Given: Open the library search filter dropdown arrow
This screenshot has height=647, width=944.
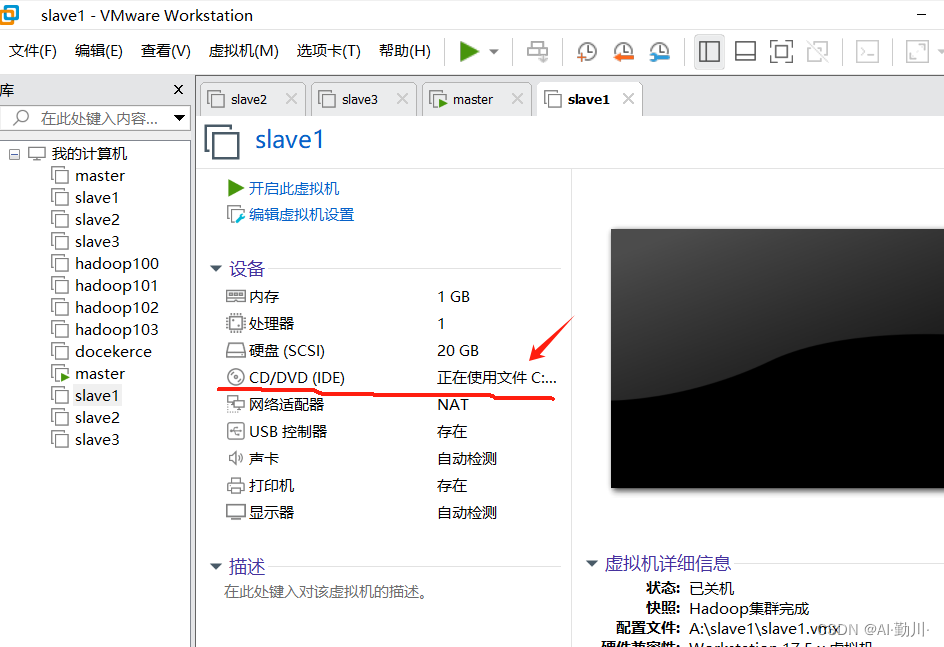Looking at the screenshot, I should pos(179,118).
